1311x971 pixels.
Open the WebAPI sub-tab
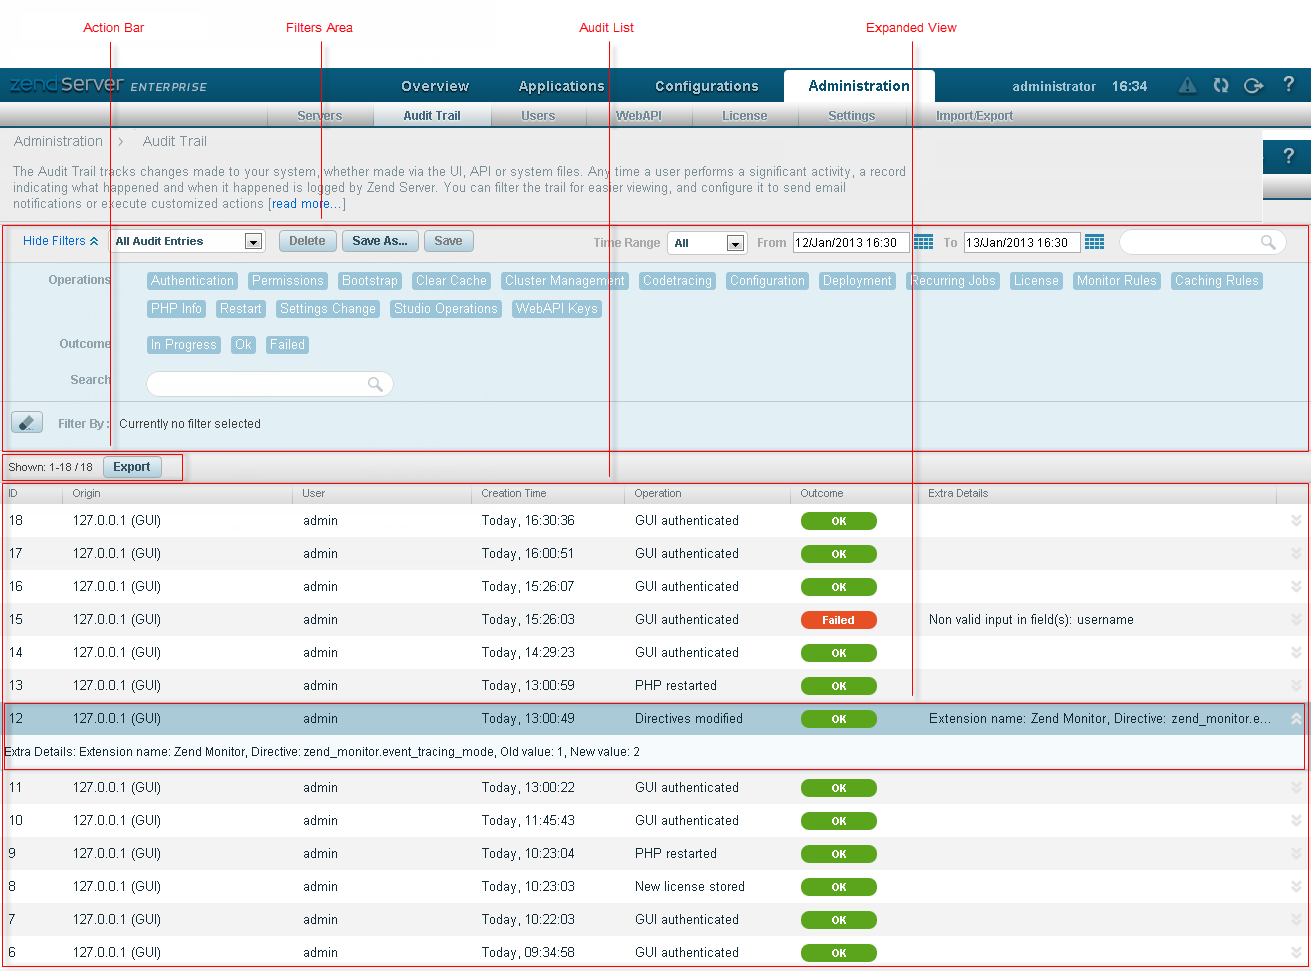click(x=638, y=116)
